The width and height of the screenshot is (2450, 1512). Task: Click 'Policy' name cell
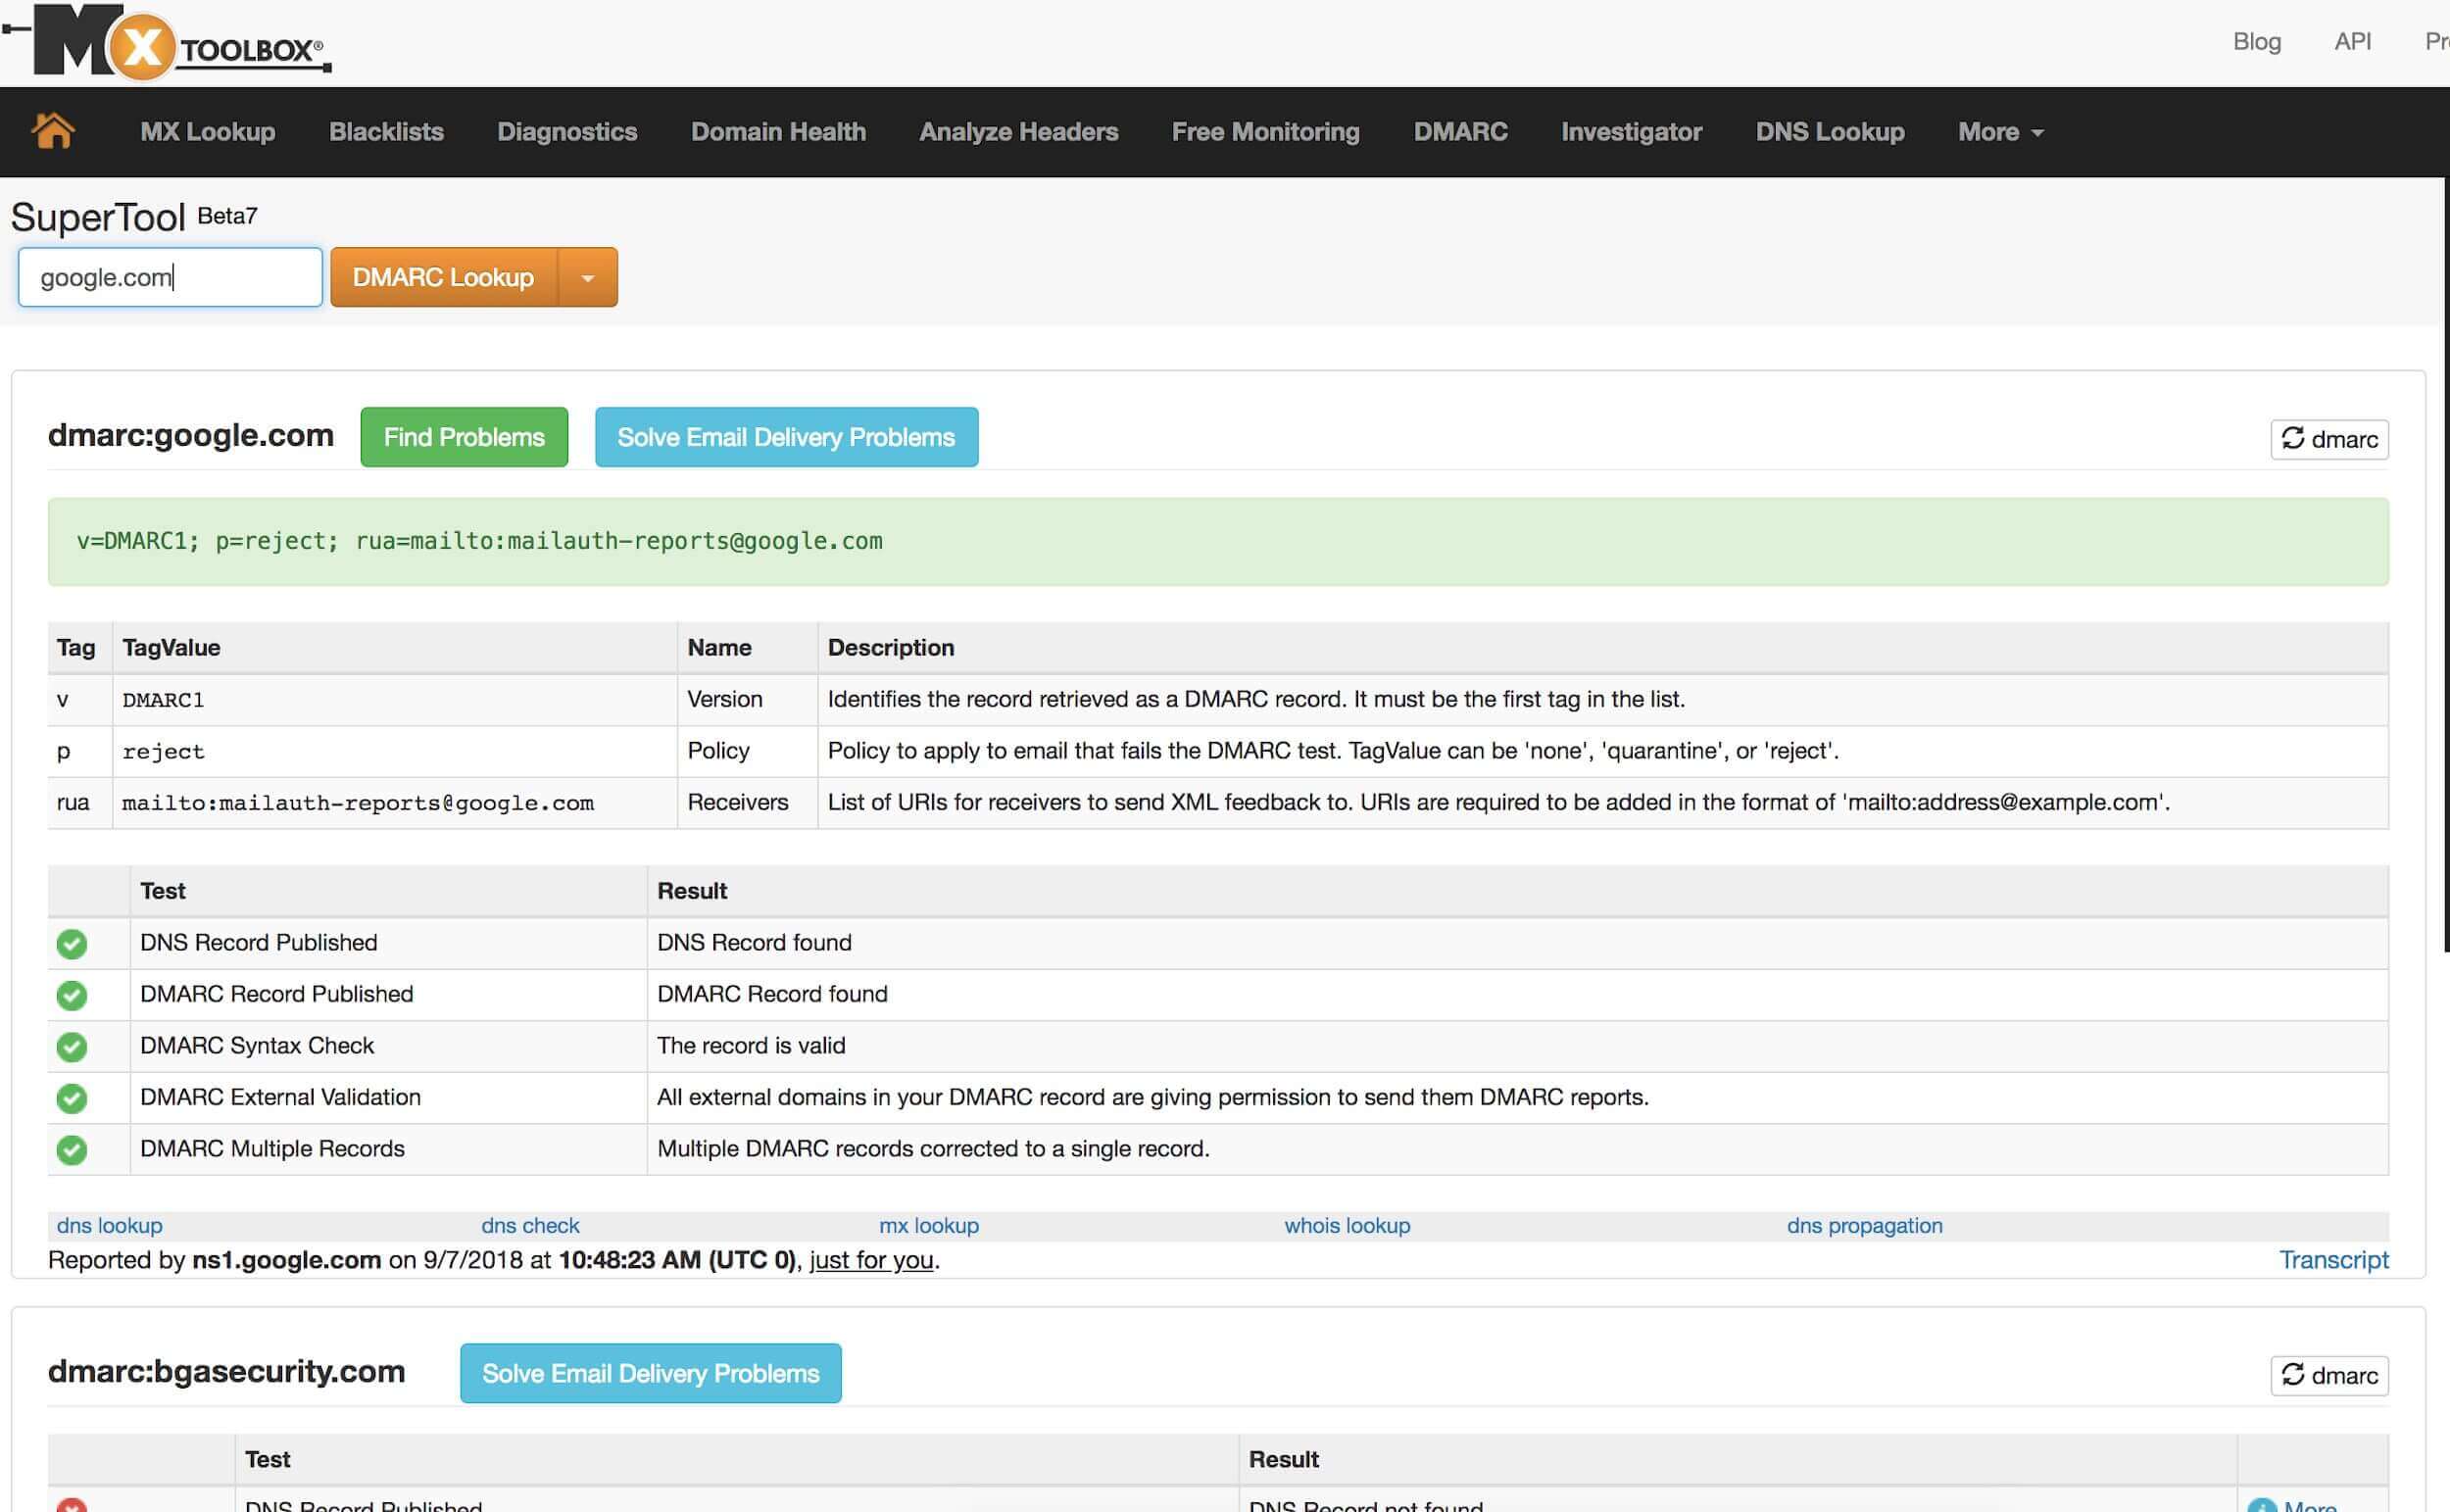[747, 751]
